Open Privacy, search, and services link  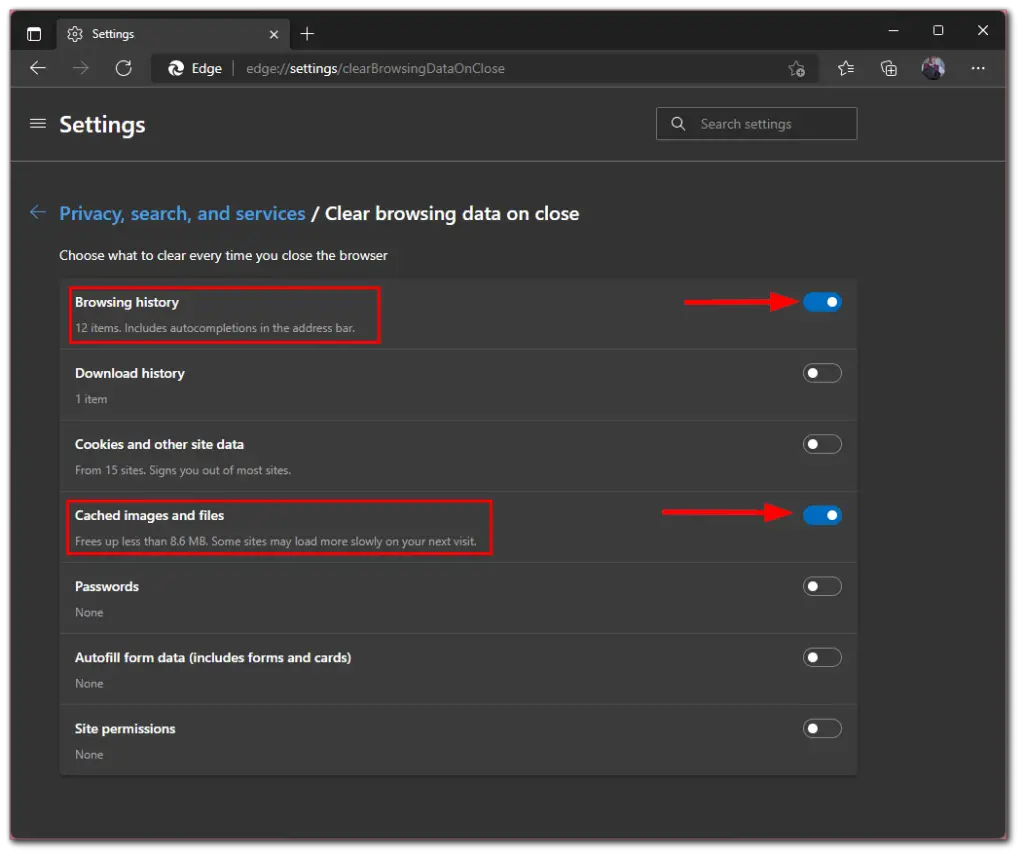point(182,213)
